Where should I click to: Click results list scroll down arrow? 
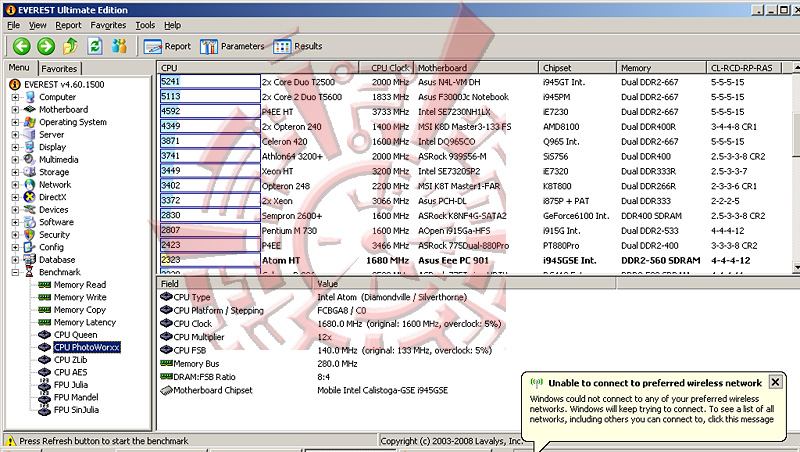796,267
